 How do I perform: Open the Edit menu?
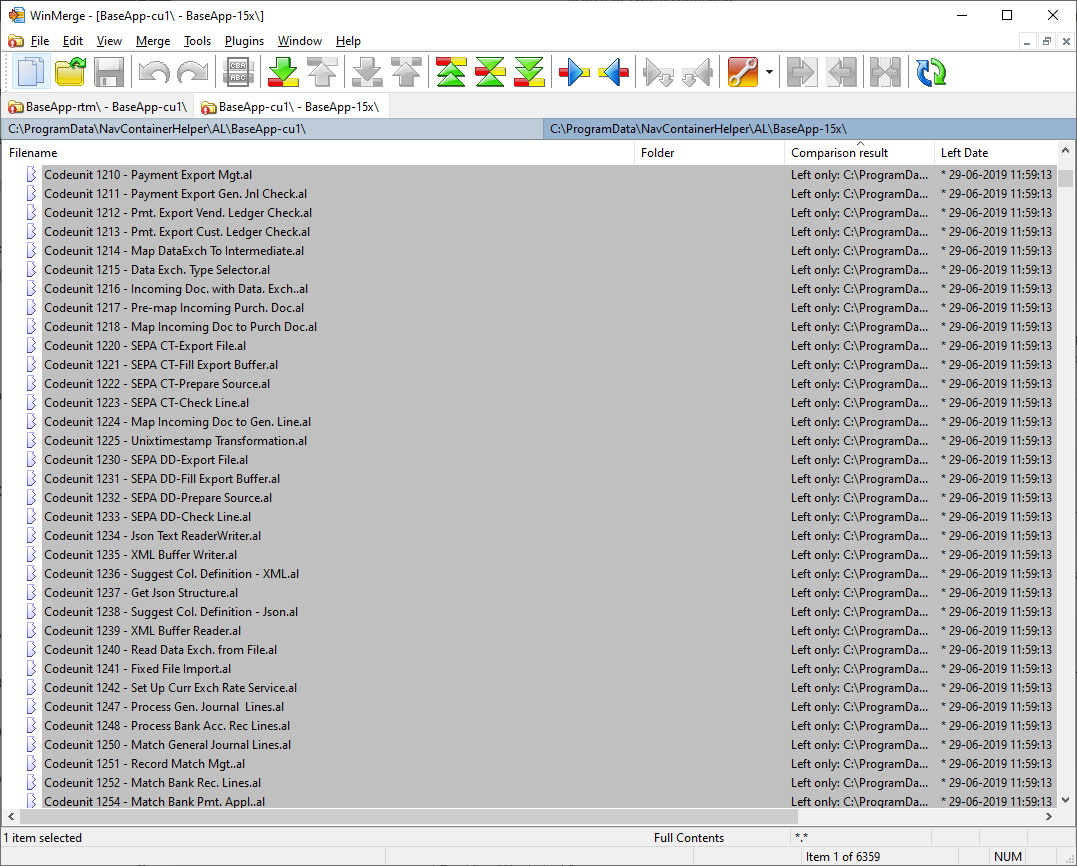click(73, 41)
